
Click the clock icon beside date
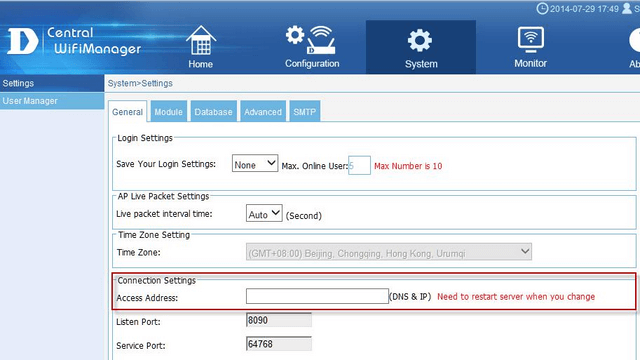click(x=542, y=8)
